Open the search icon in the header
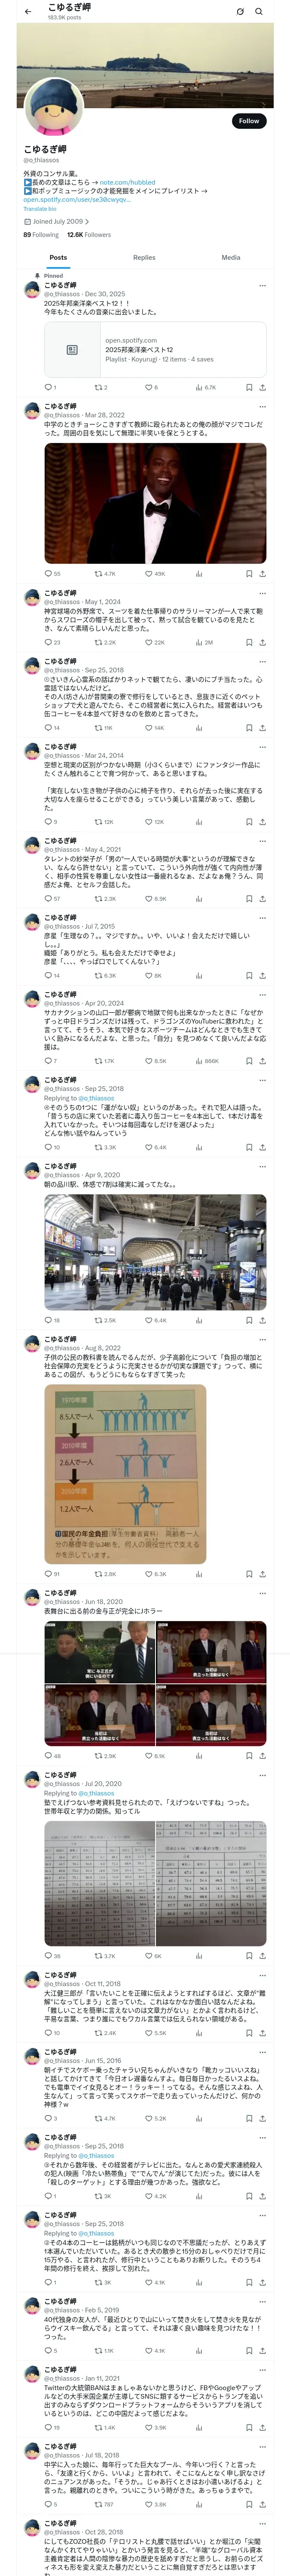Viewport: 290px width, 2576px height. pyautogui.click(x=259, y=11)
